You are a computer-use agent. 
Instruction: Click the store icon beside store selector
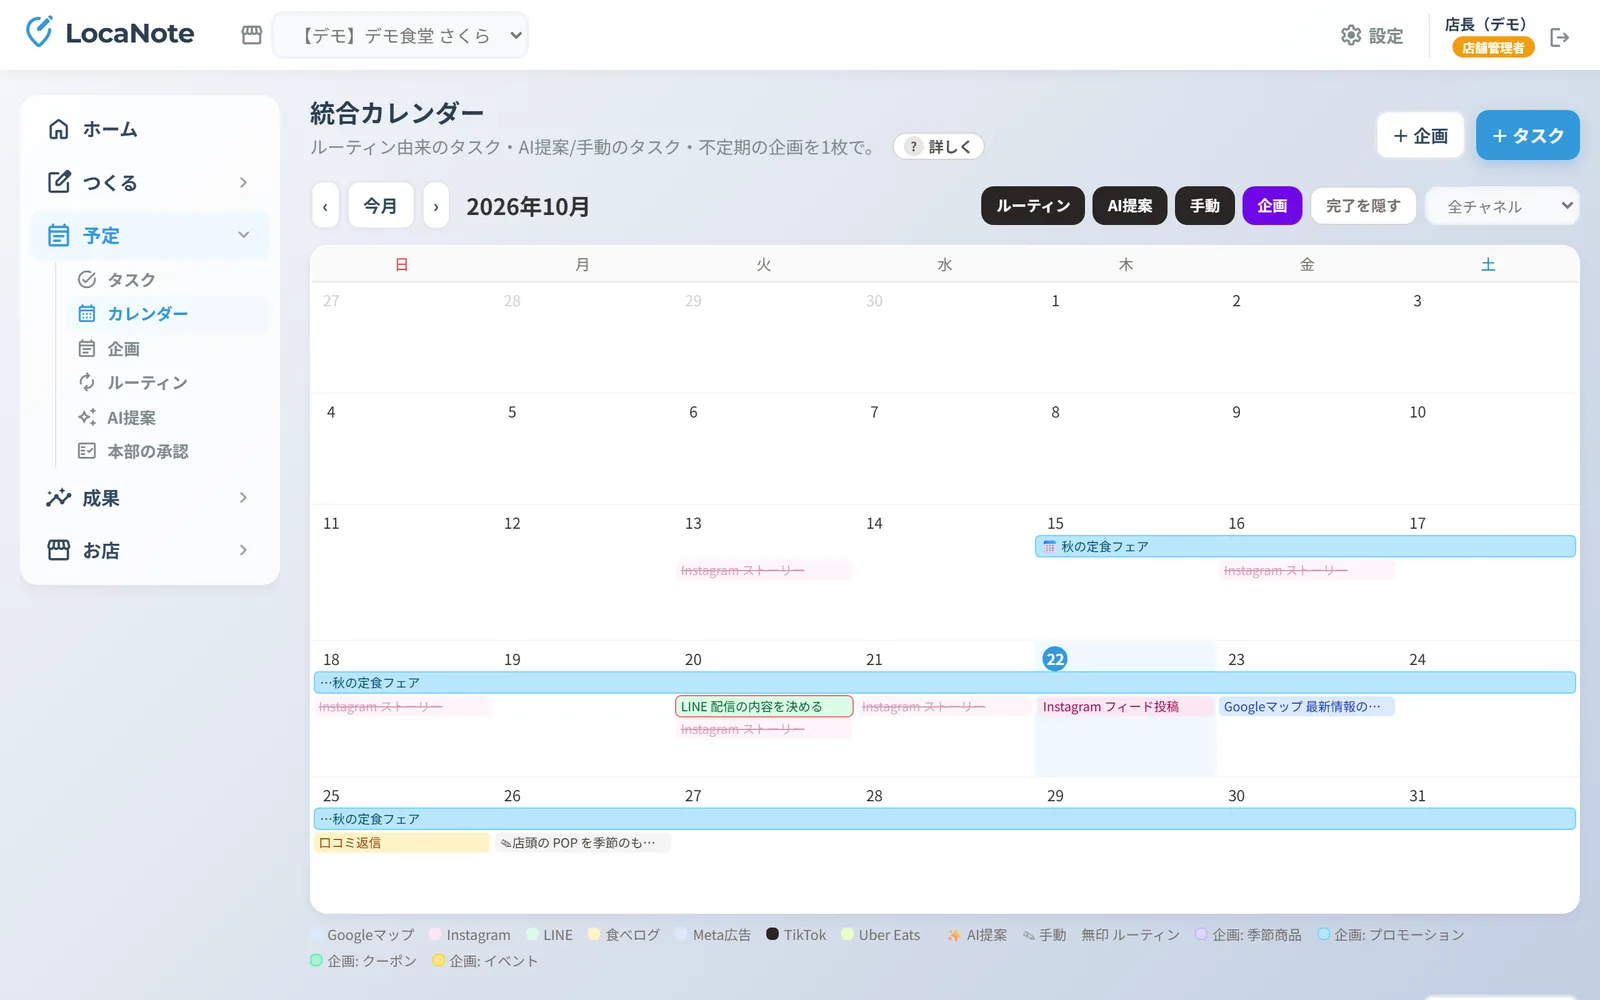(252, 35)
